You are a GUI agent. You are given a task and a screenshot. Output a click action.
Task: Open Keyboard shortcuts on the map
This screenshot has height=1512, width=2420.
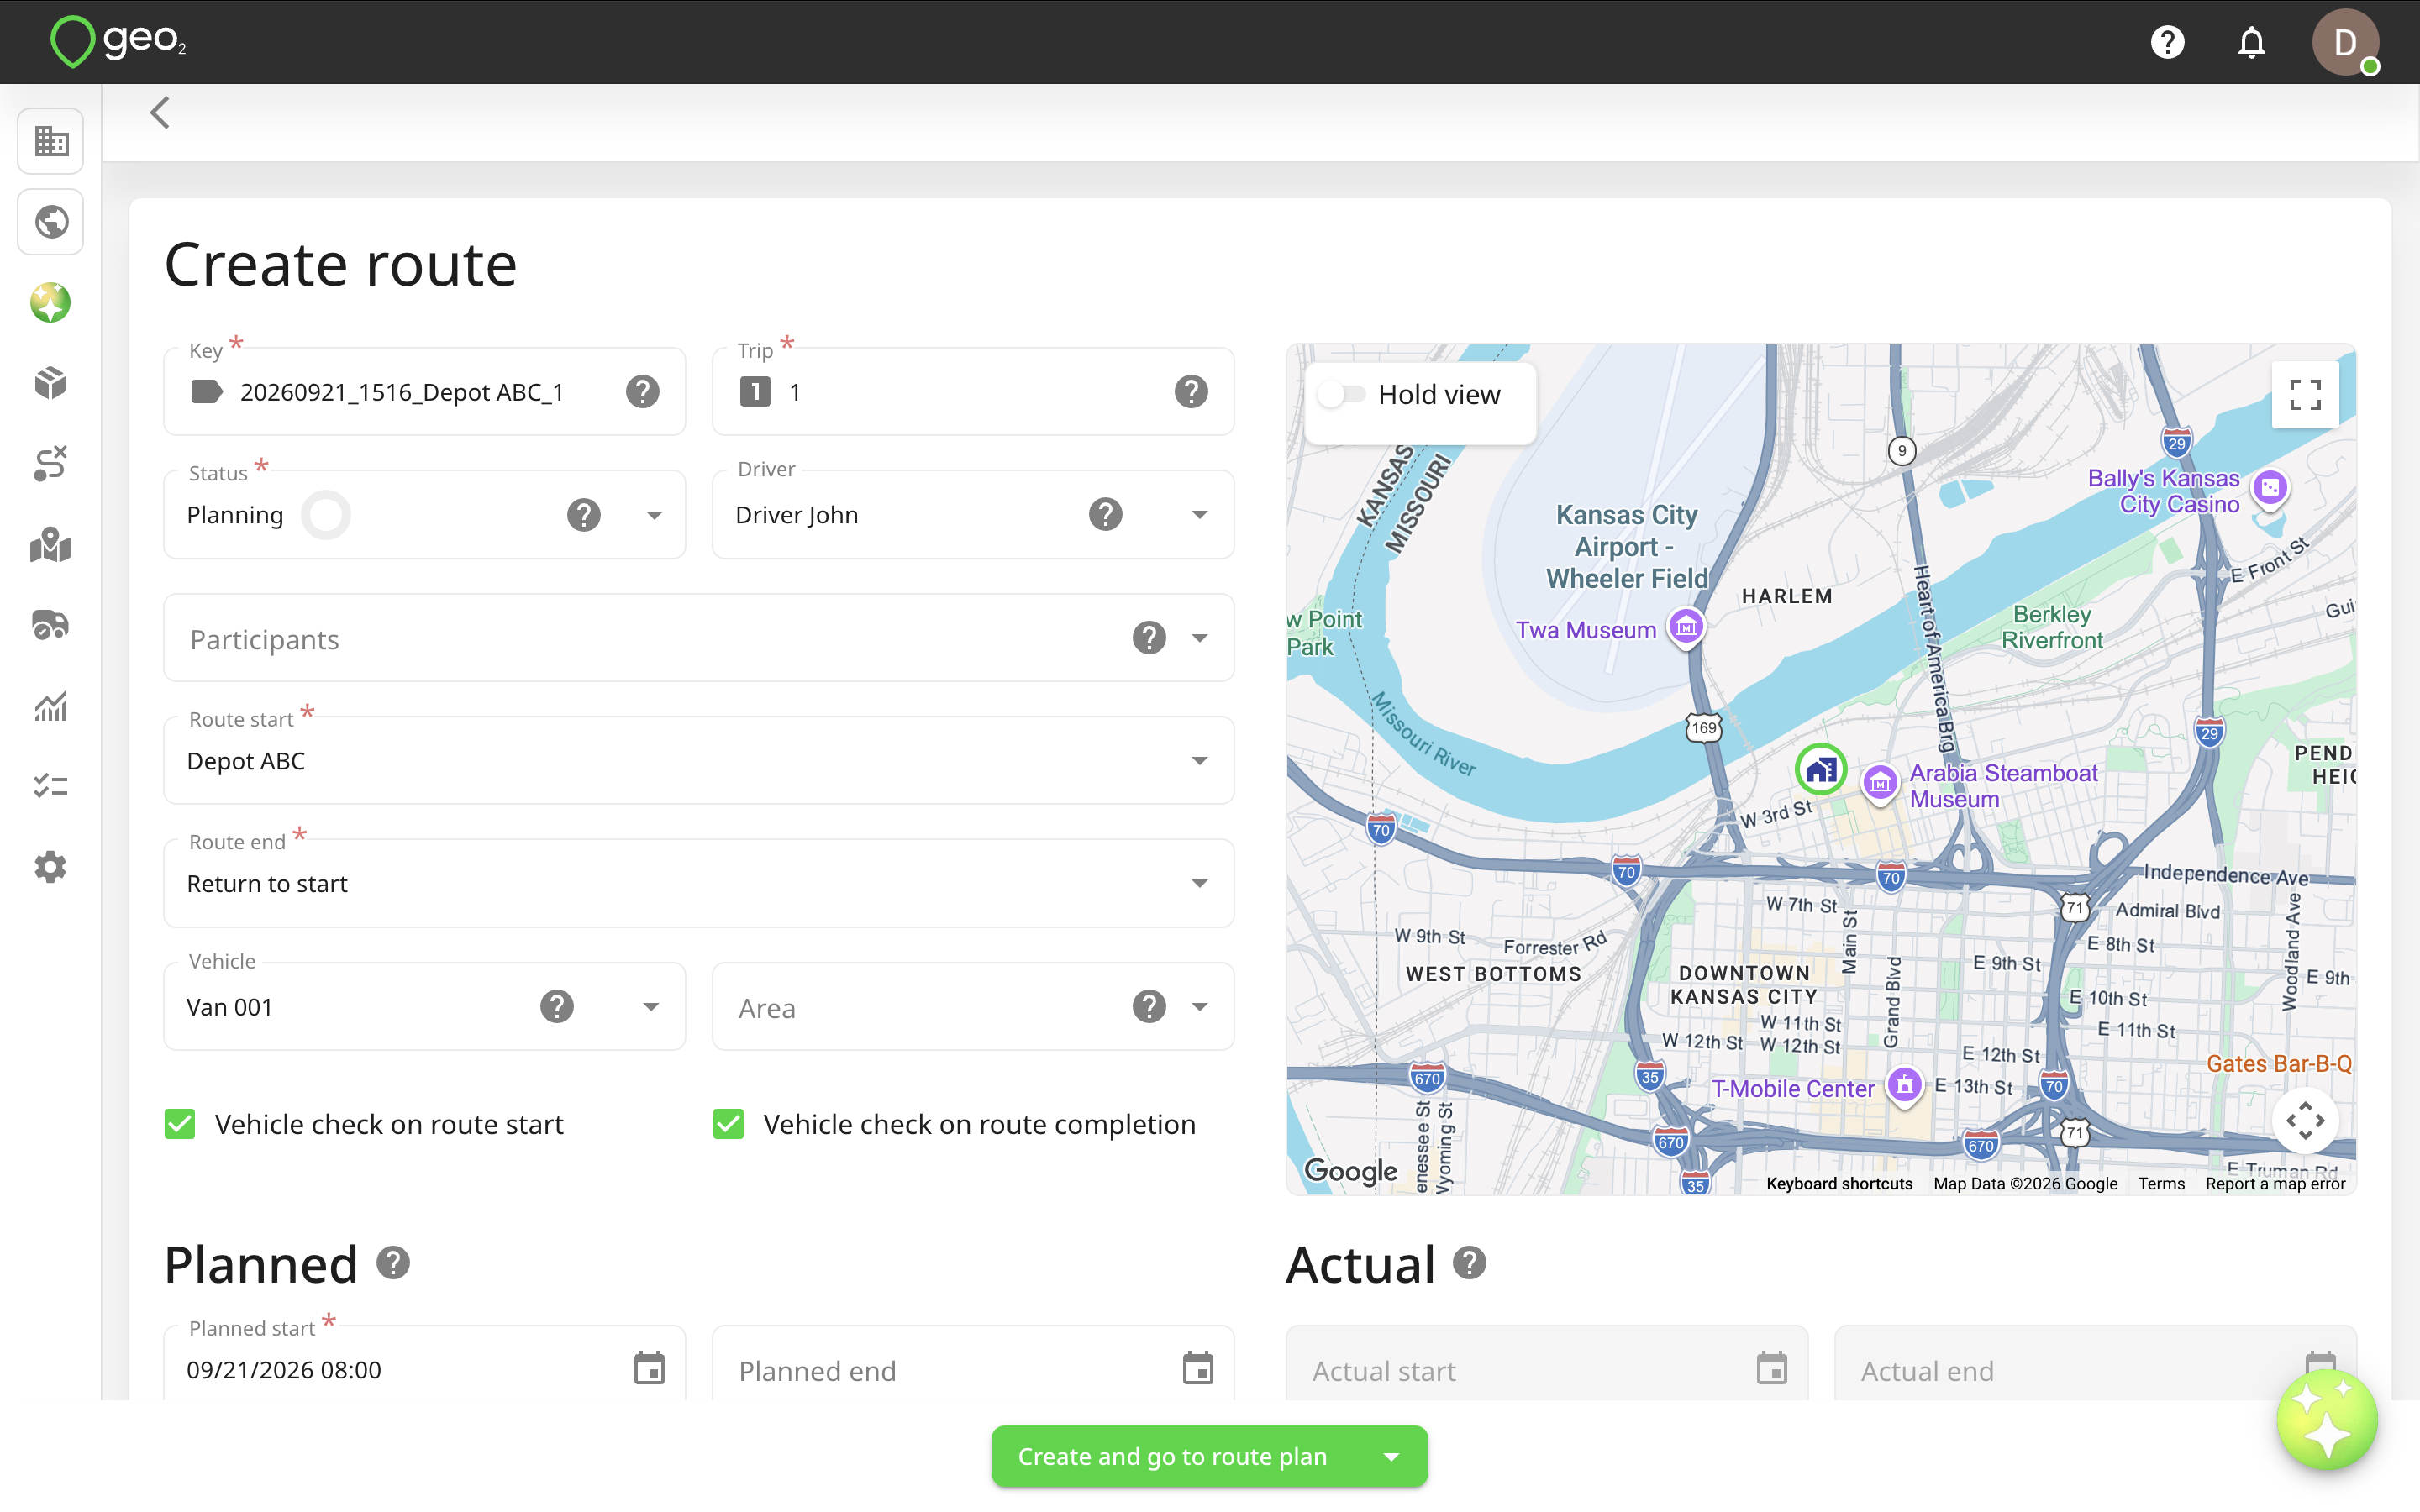(x=1839, y=1184)
